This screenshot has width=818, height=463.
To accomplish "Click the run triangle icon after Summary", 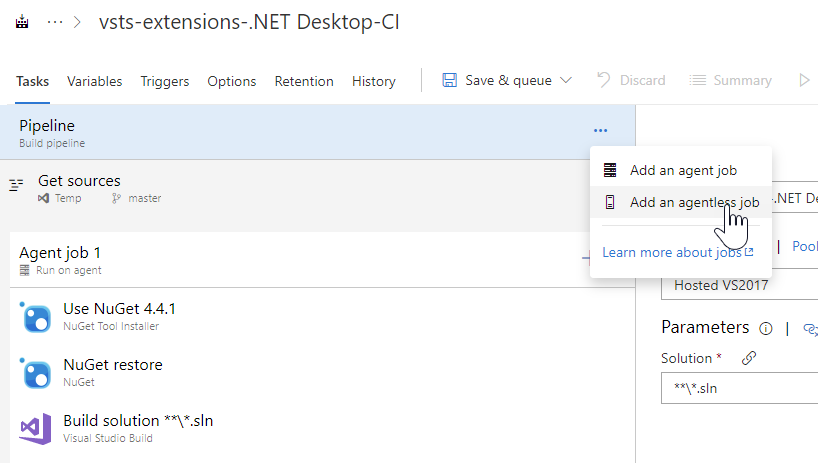I will [805, 80].
